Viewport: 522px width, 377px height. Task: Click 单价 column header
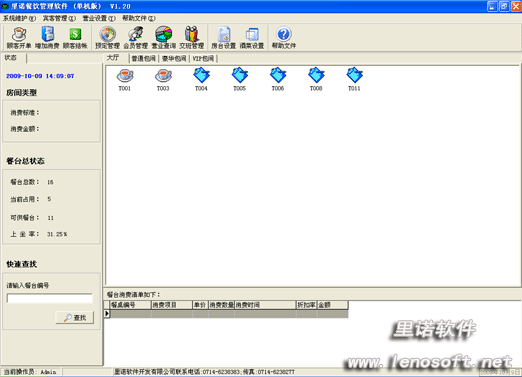[200, 305]
